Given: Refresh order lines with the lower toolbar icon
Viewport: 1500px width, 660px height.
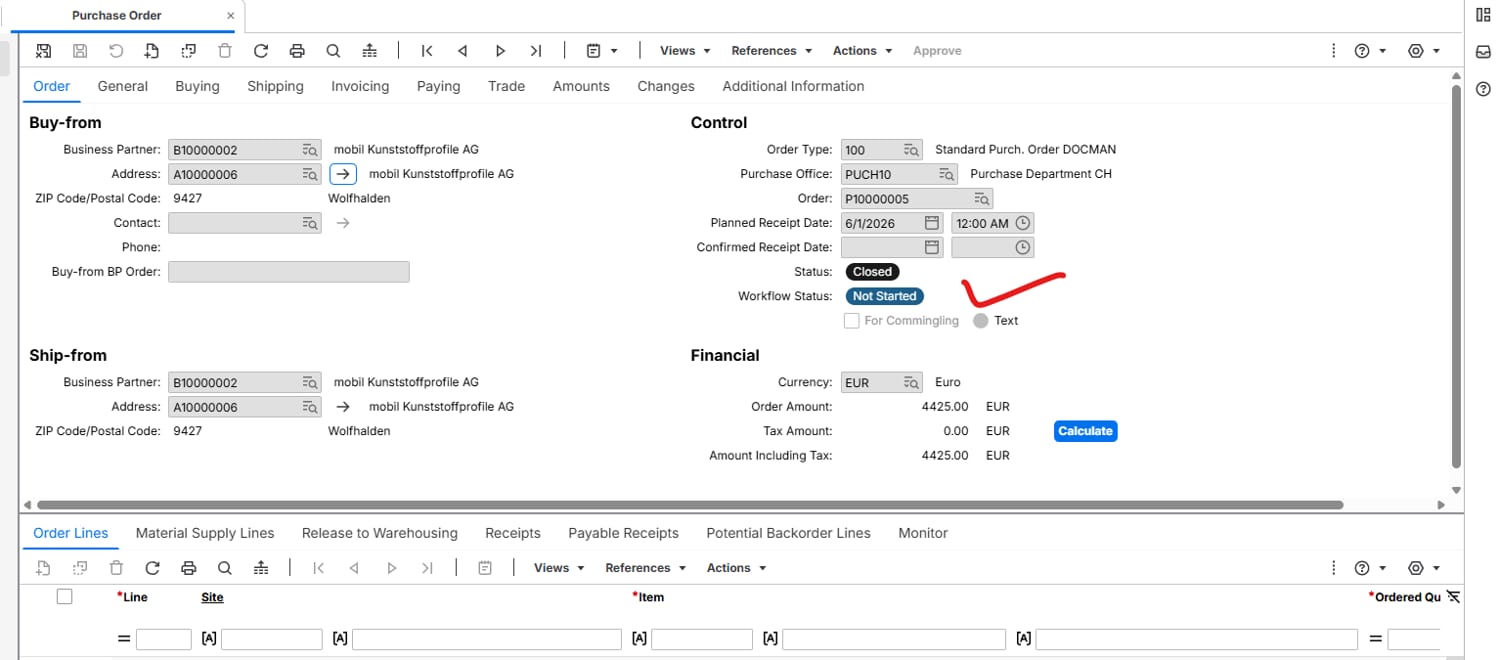Looking at the screenshot, I should [x=152, y=567].
